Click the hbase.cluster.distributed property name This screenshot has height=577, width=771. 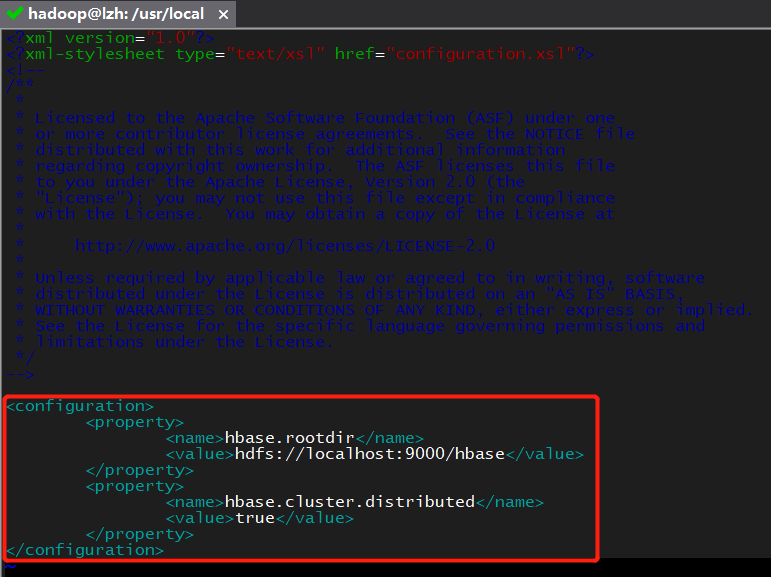(350, 502)
